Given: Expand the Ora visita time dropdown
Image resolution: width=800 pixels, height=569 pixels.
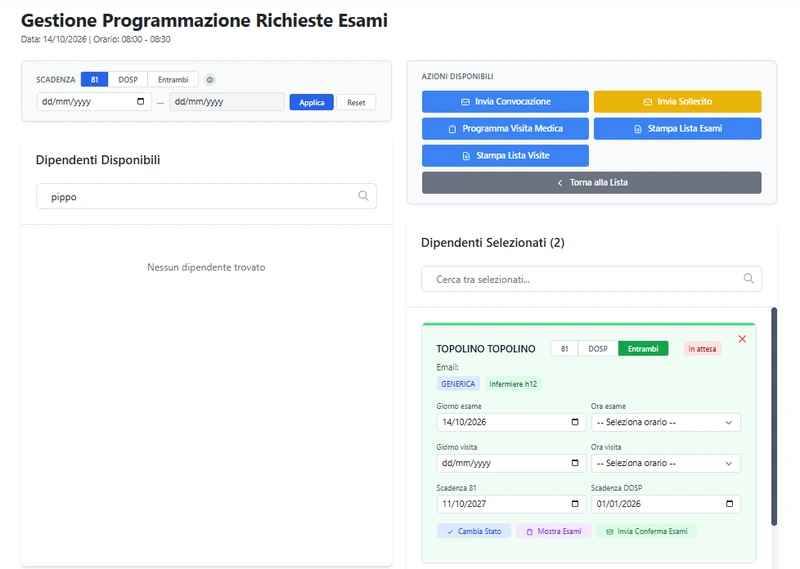Looking at the screenshot, I should click(666, 463).
